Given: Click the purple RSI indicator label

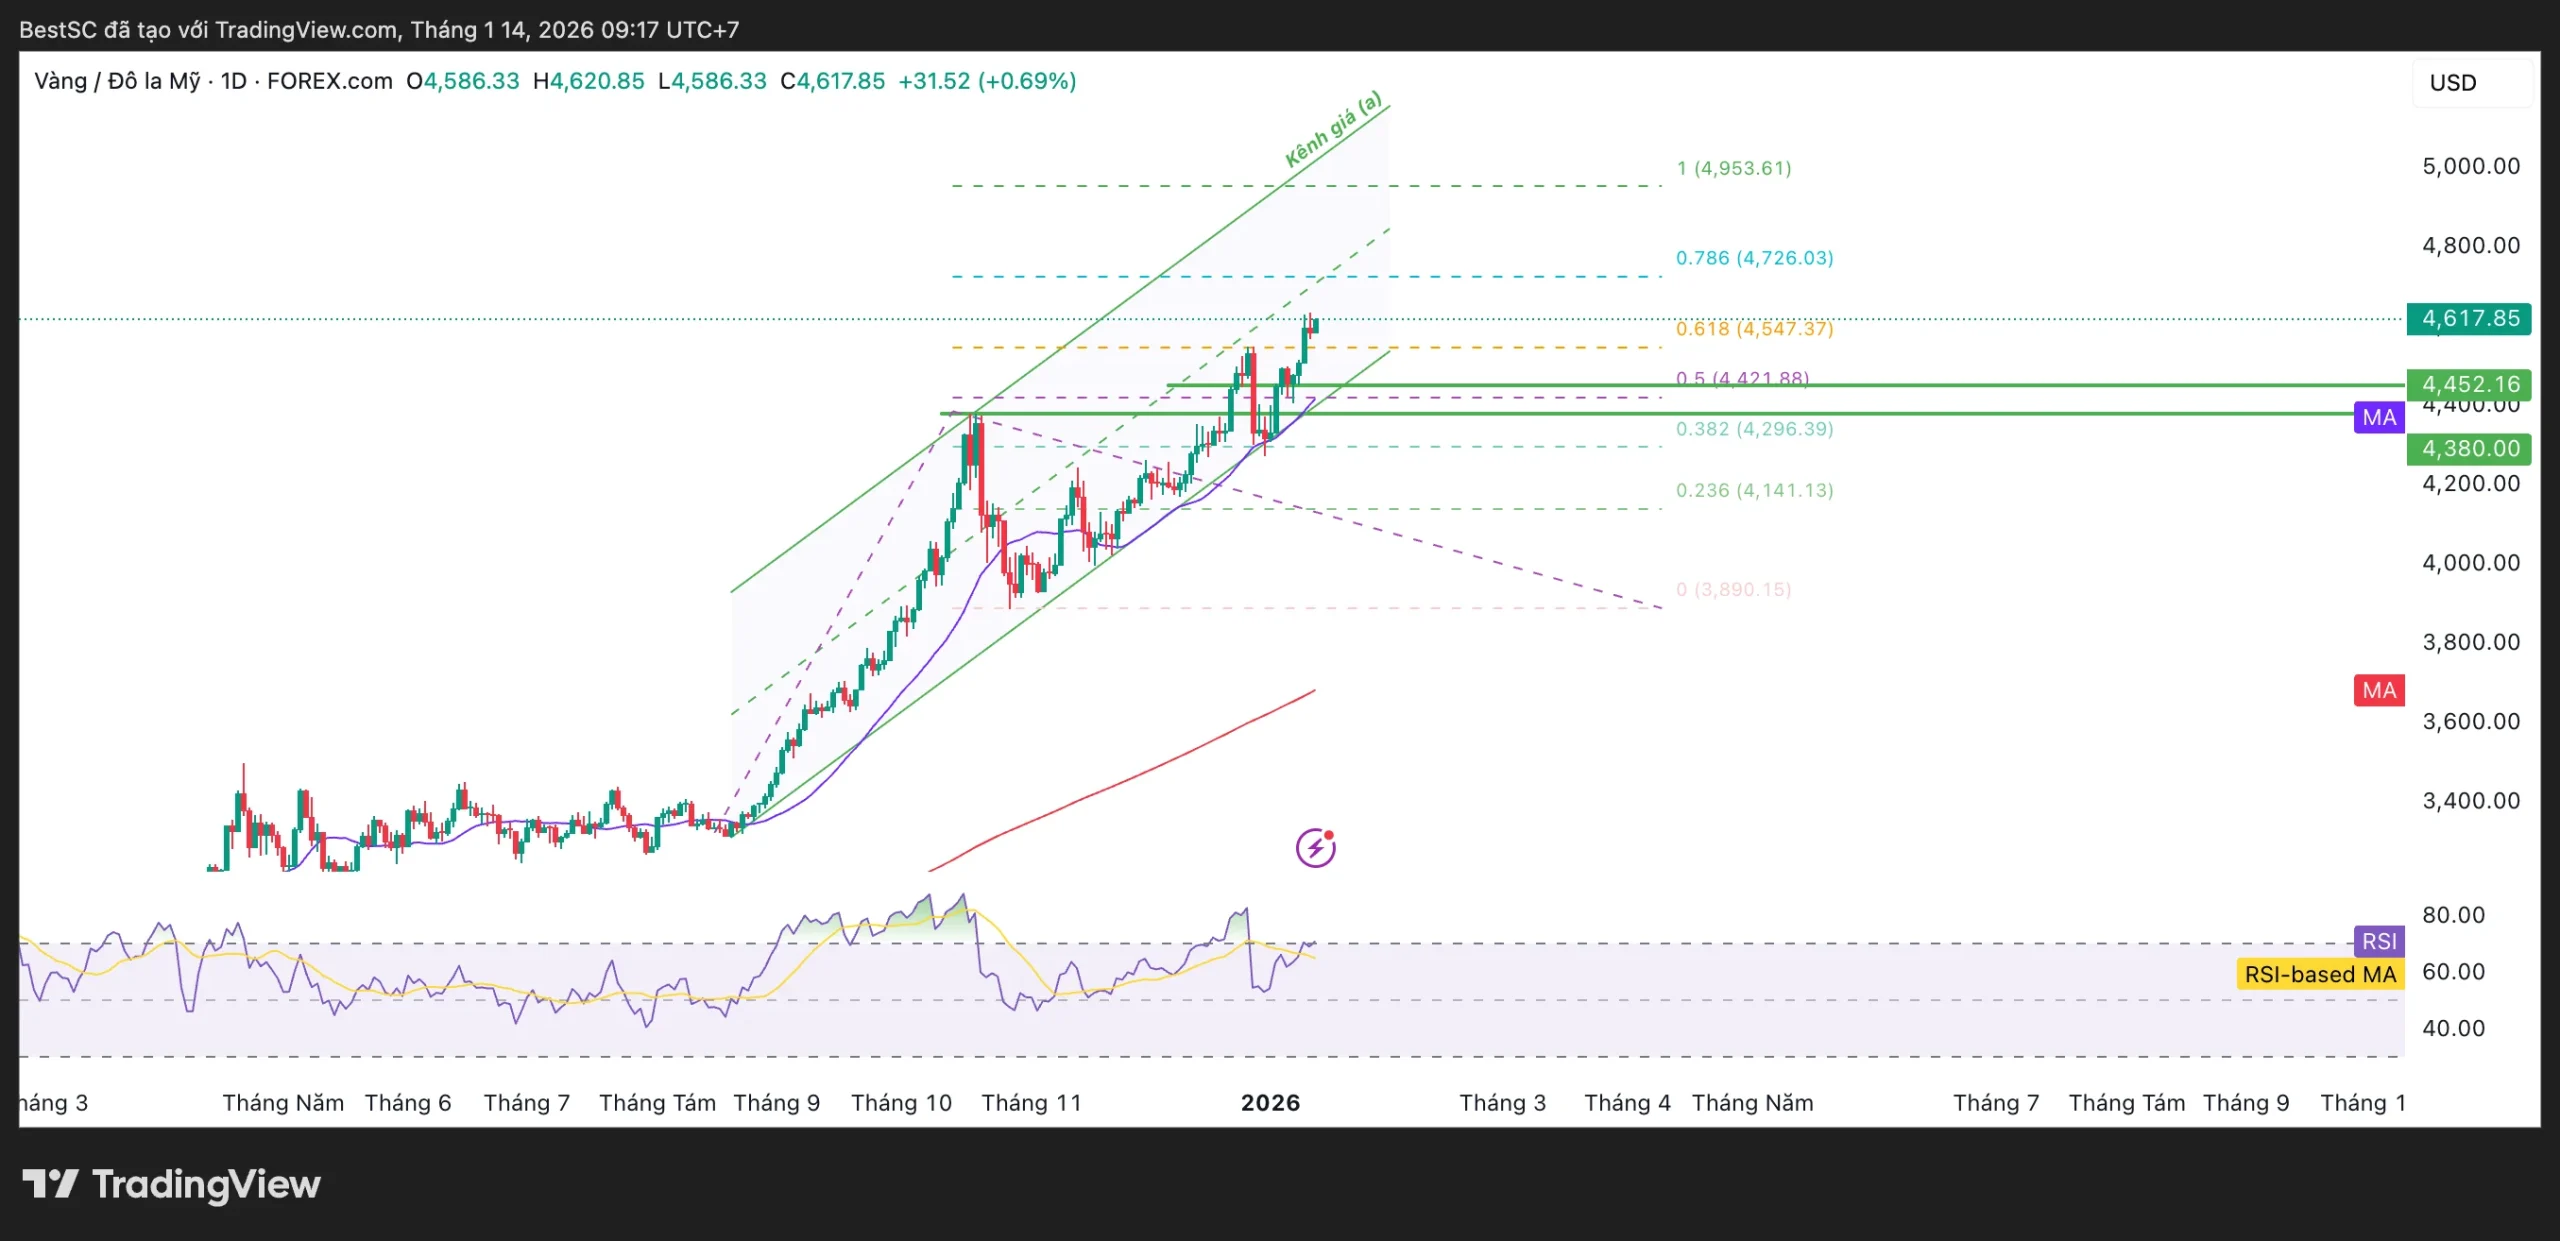Looking at the screenshot, I should pyautogui.click(x=2379, y=941).
